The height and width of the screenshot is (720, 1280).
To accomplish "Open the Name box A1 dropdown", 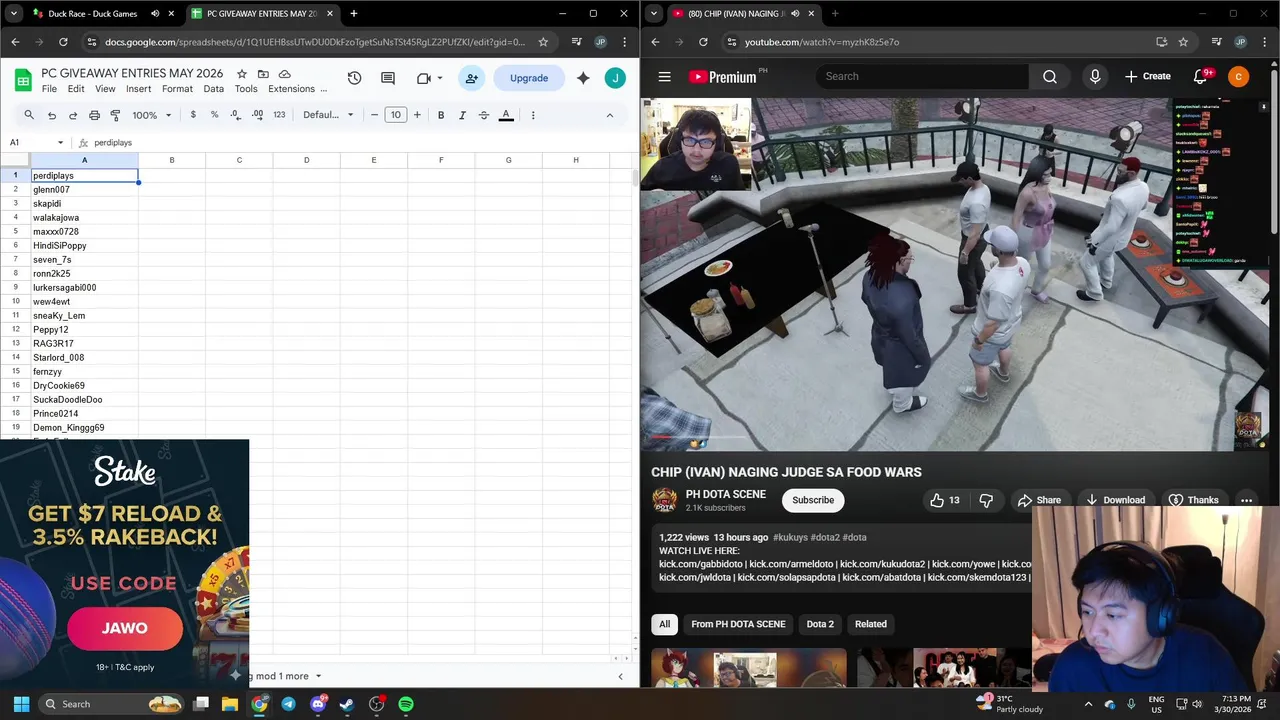I will [60, 143].
